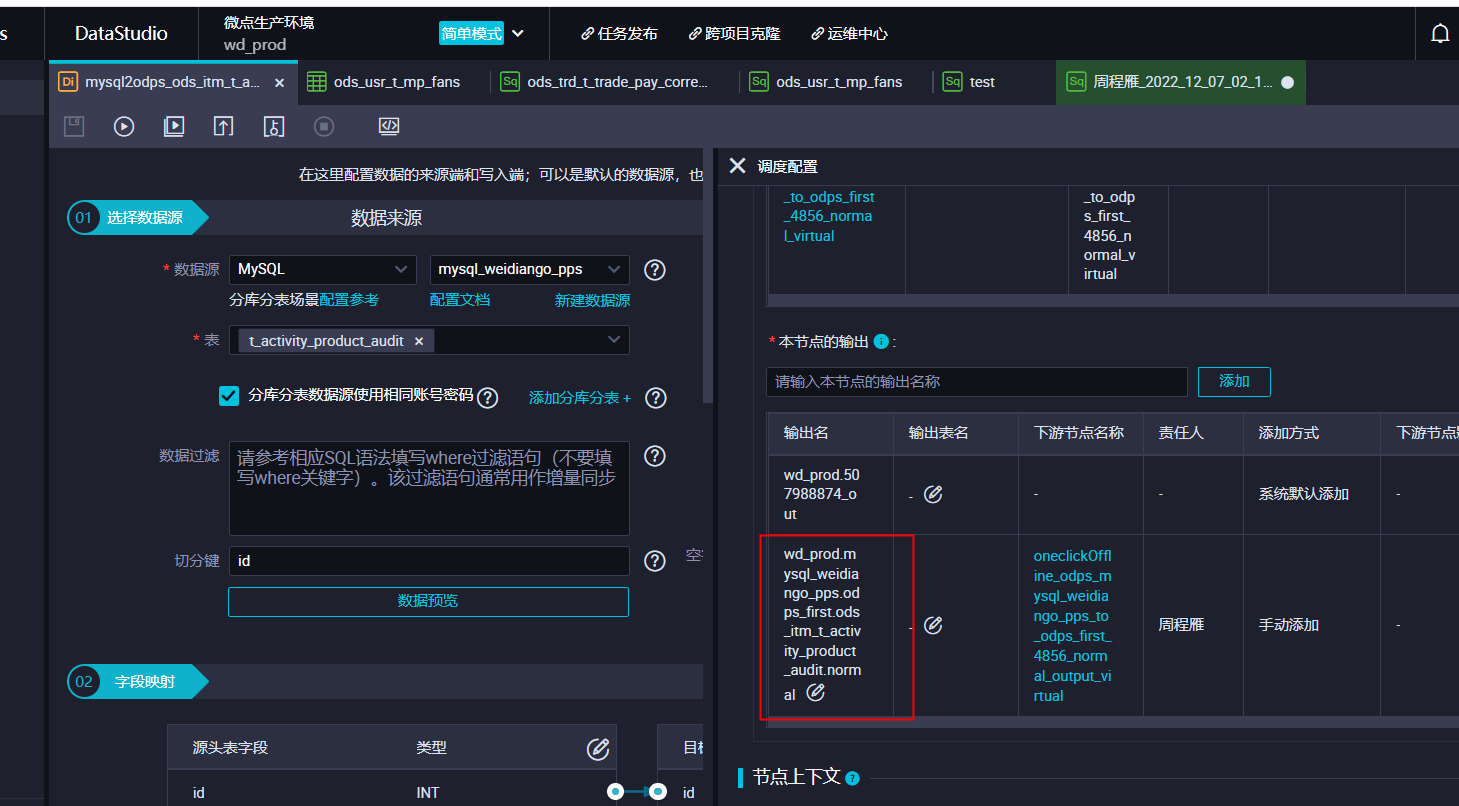1459x806 pixels.
Task: Click into the 数据过滤 where-filter textarea
Action: (429, 488)
